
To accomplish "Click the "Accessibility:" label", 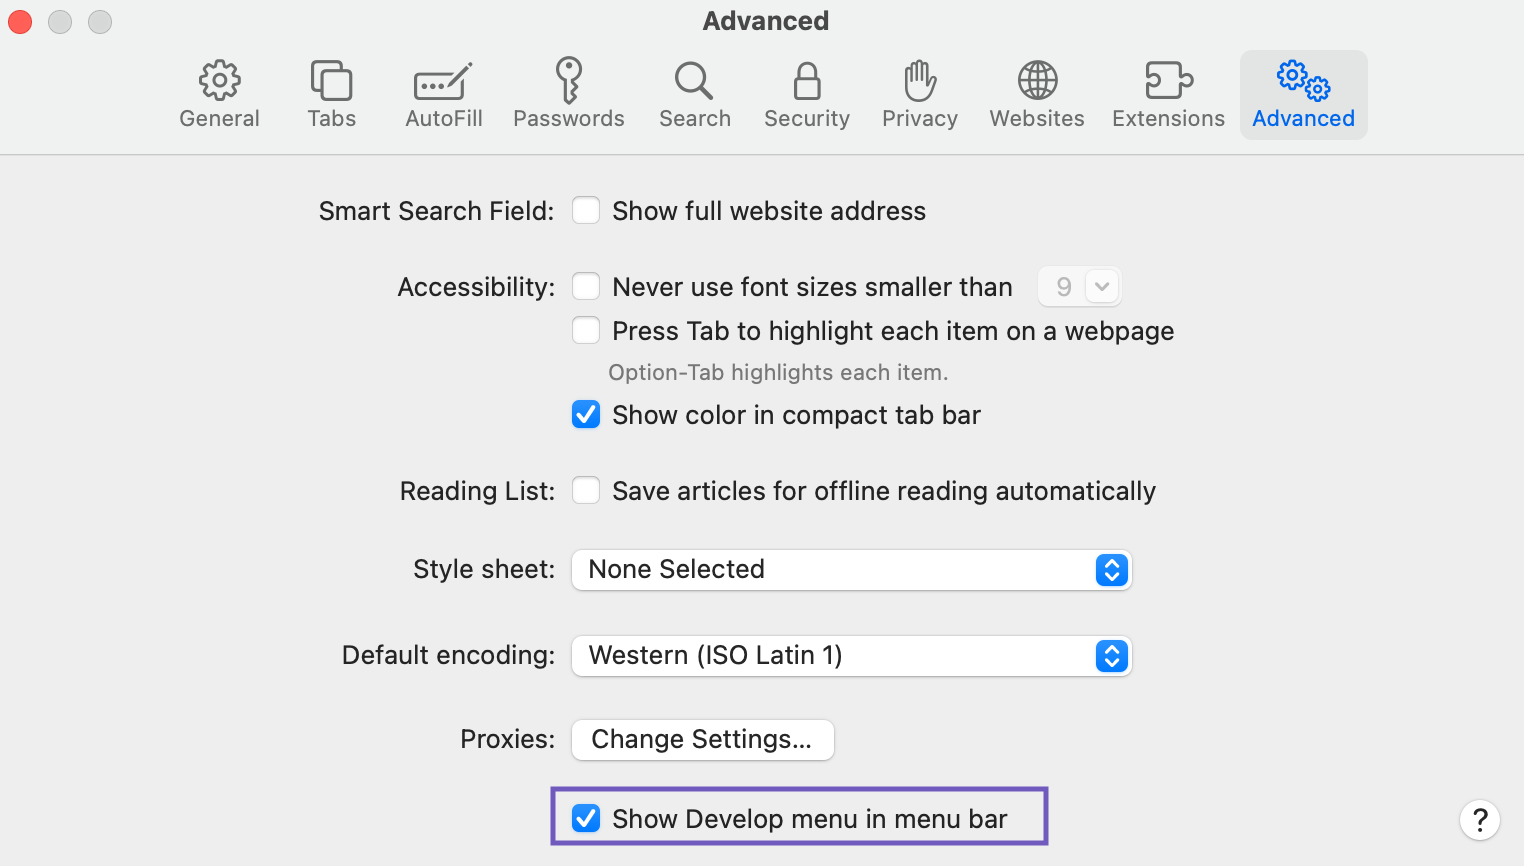I will tap(476, 287).
